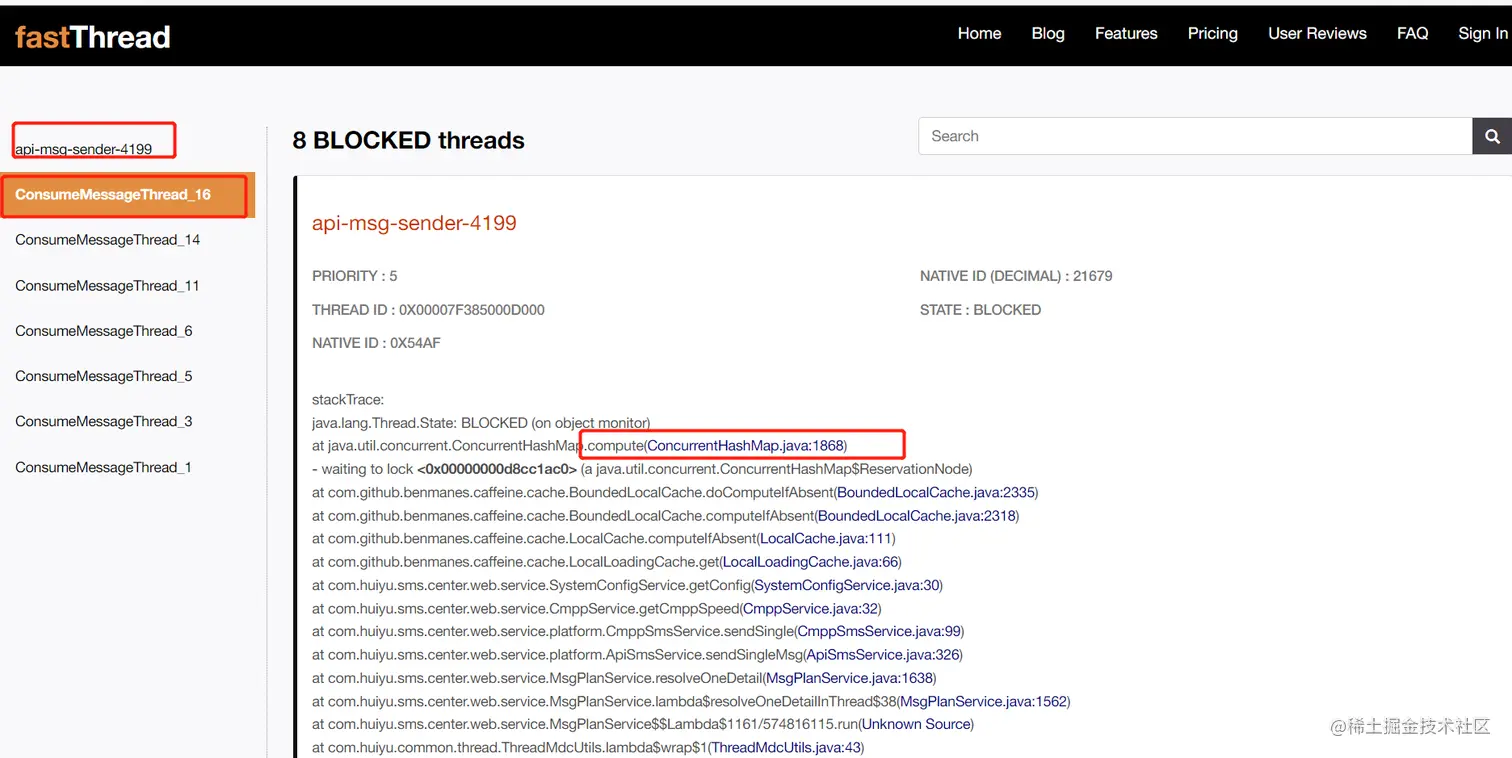This screenshot has width=1512, height=758.
Task: Select ConsumeMessageThread_16 in sidebar
Action: [x=127, y=195]
